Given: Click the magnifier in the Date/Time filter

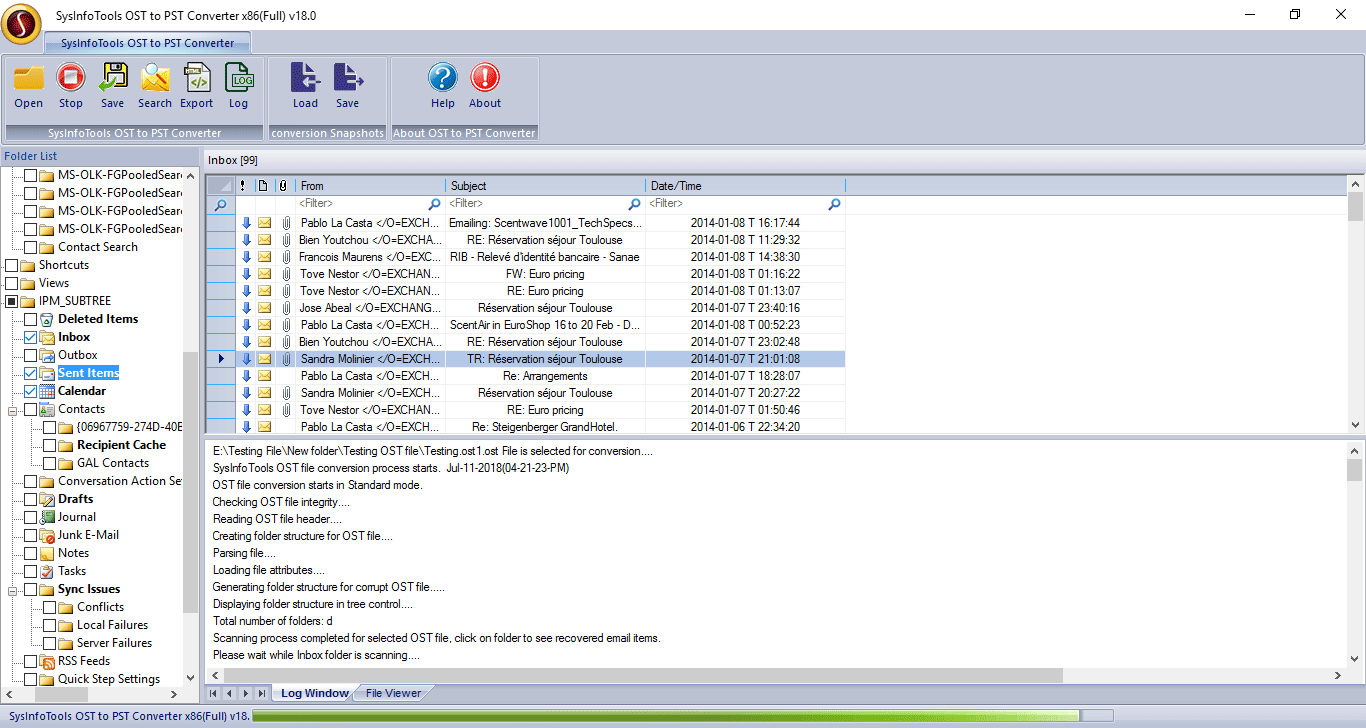Looking at the screenshot, I should pyautogui.click(x=834, y=204).
